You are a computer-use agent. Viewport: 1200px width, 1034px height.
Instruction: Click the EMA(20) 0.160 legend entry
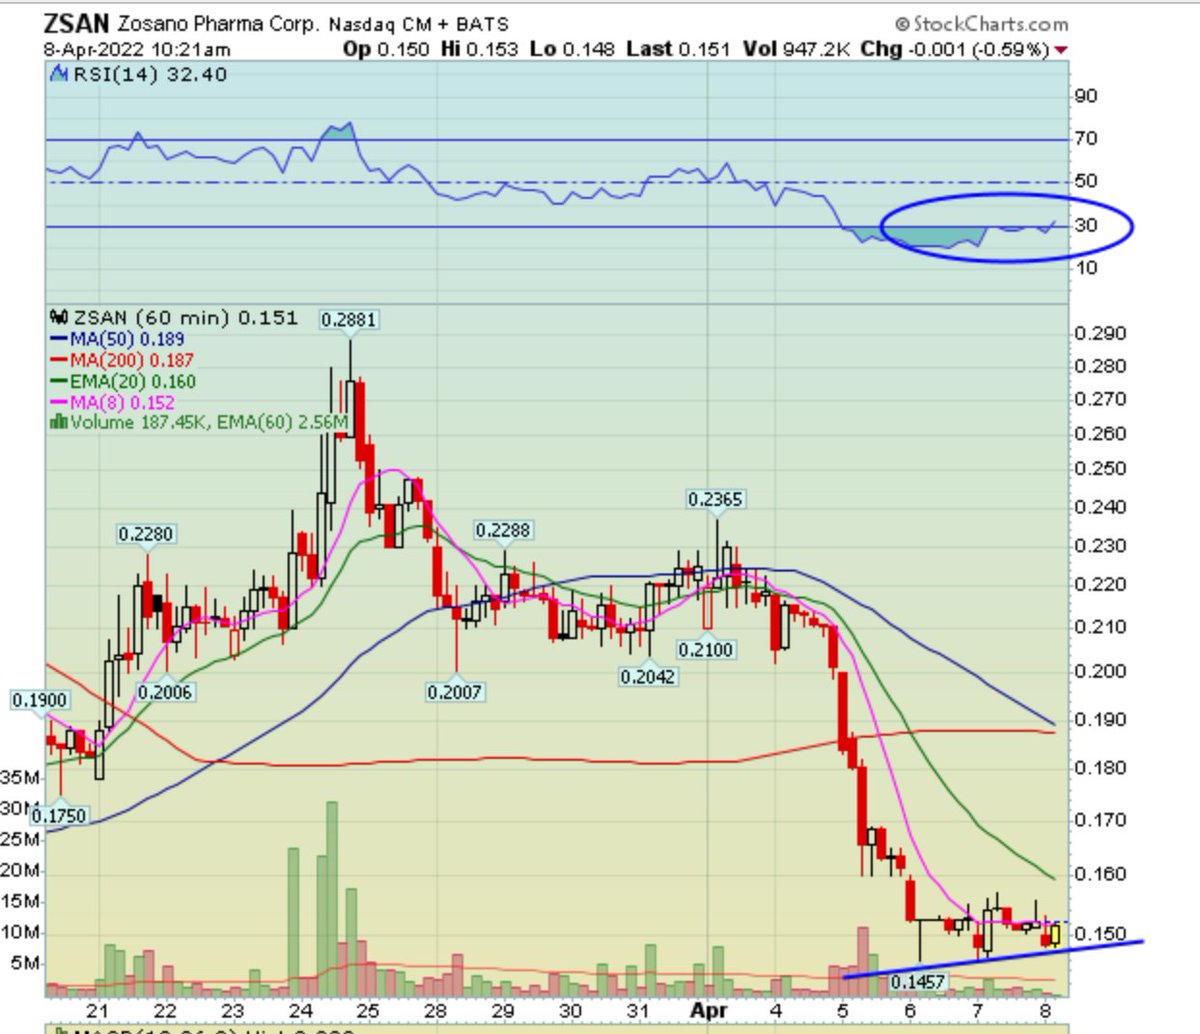(x=122, y=381)
